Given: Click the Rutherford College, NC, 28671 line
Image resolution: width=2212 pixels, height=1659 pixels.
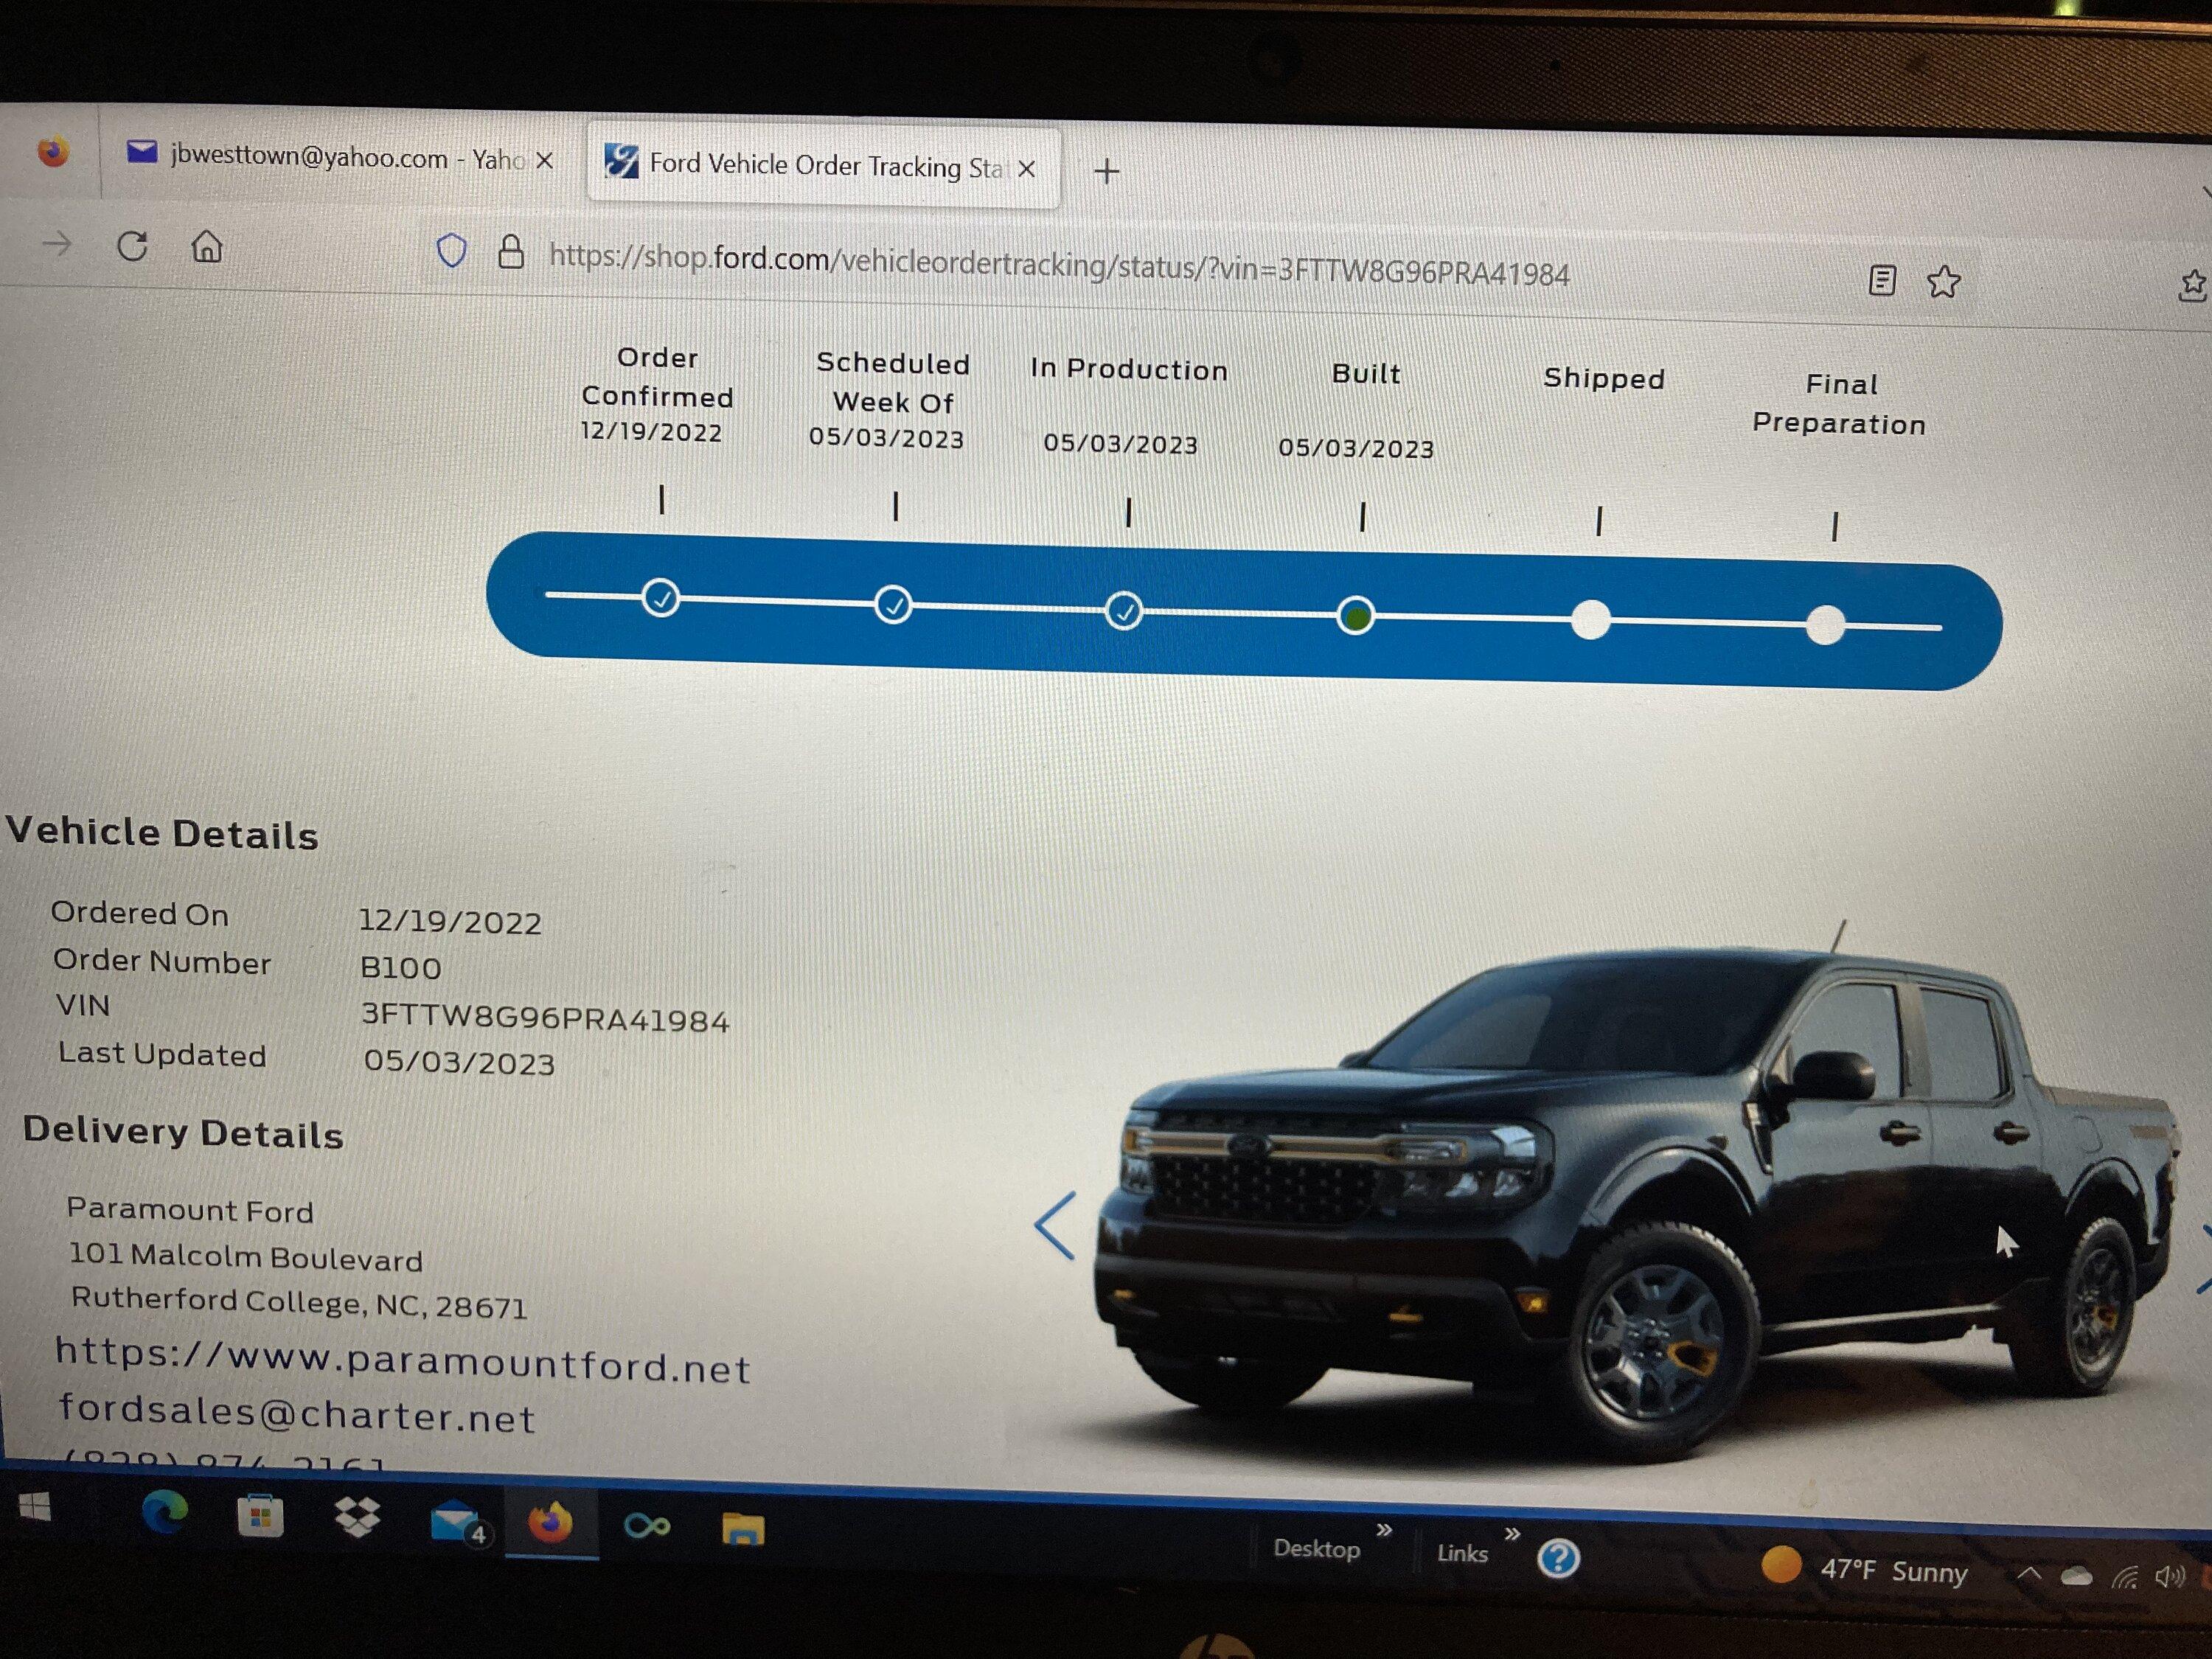Looking at the screenshot, I should (x=299, y=1303).
